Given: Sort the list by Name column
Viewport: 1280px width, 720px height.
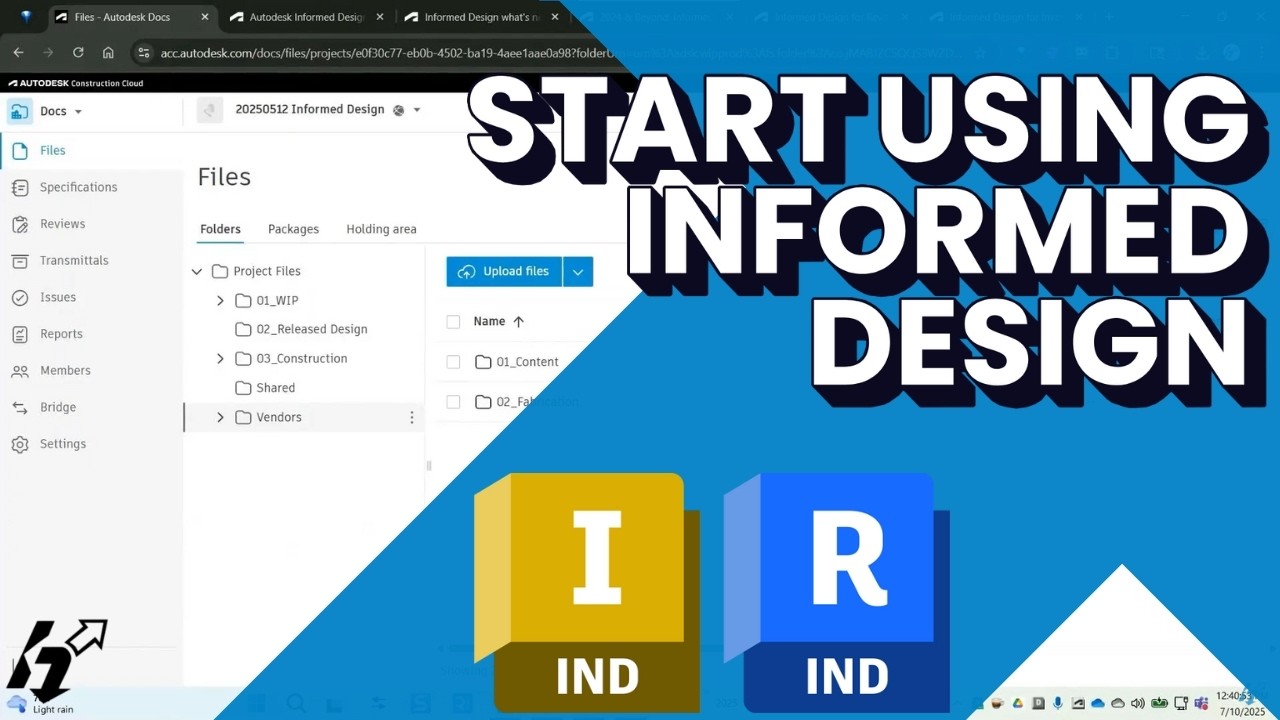Looking at the screenshot, I should pos(498,322).
